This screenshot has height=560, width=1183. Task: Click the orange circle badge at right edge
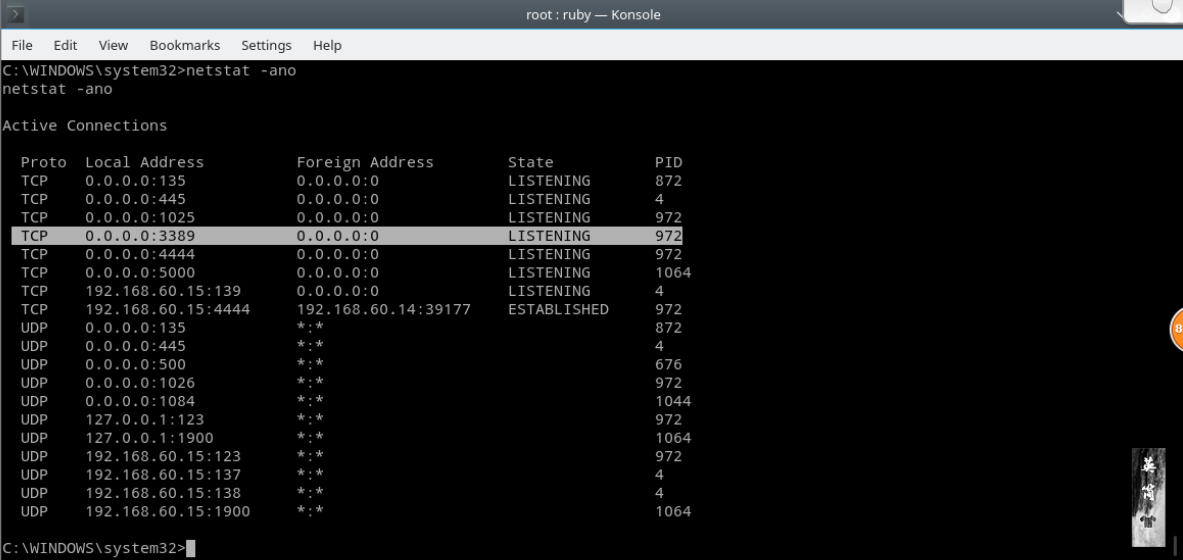click(x=1175, y=329)
